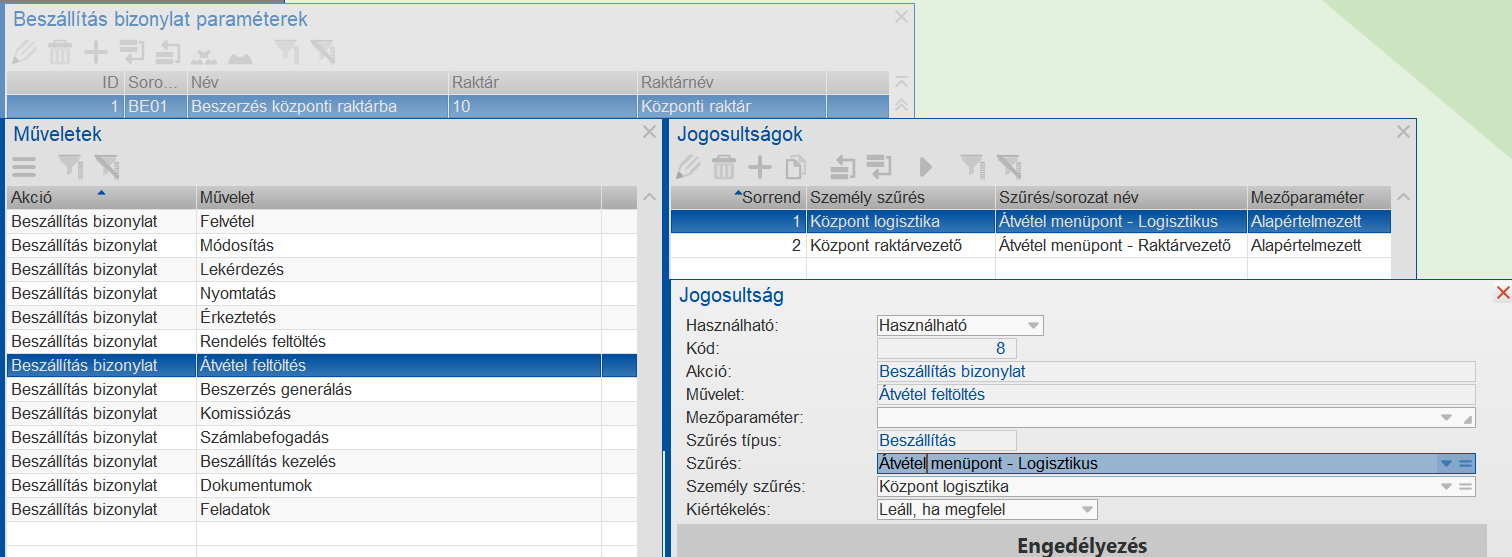Select the Komissiózás operation row
Screen dimensions: 1512x557
click(322, 414)
